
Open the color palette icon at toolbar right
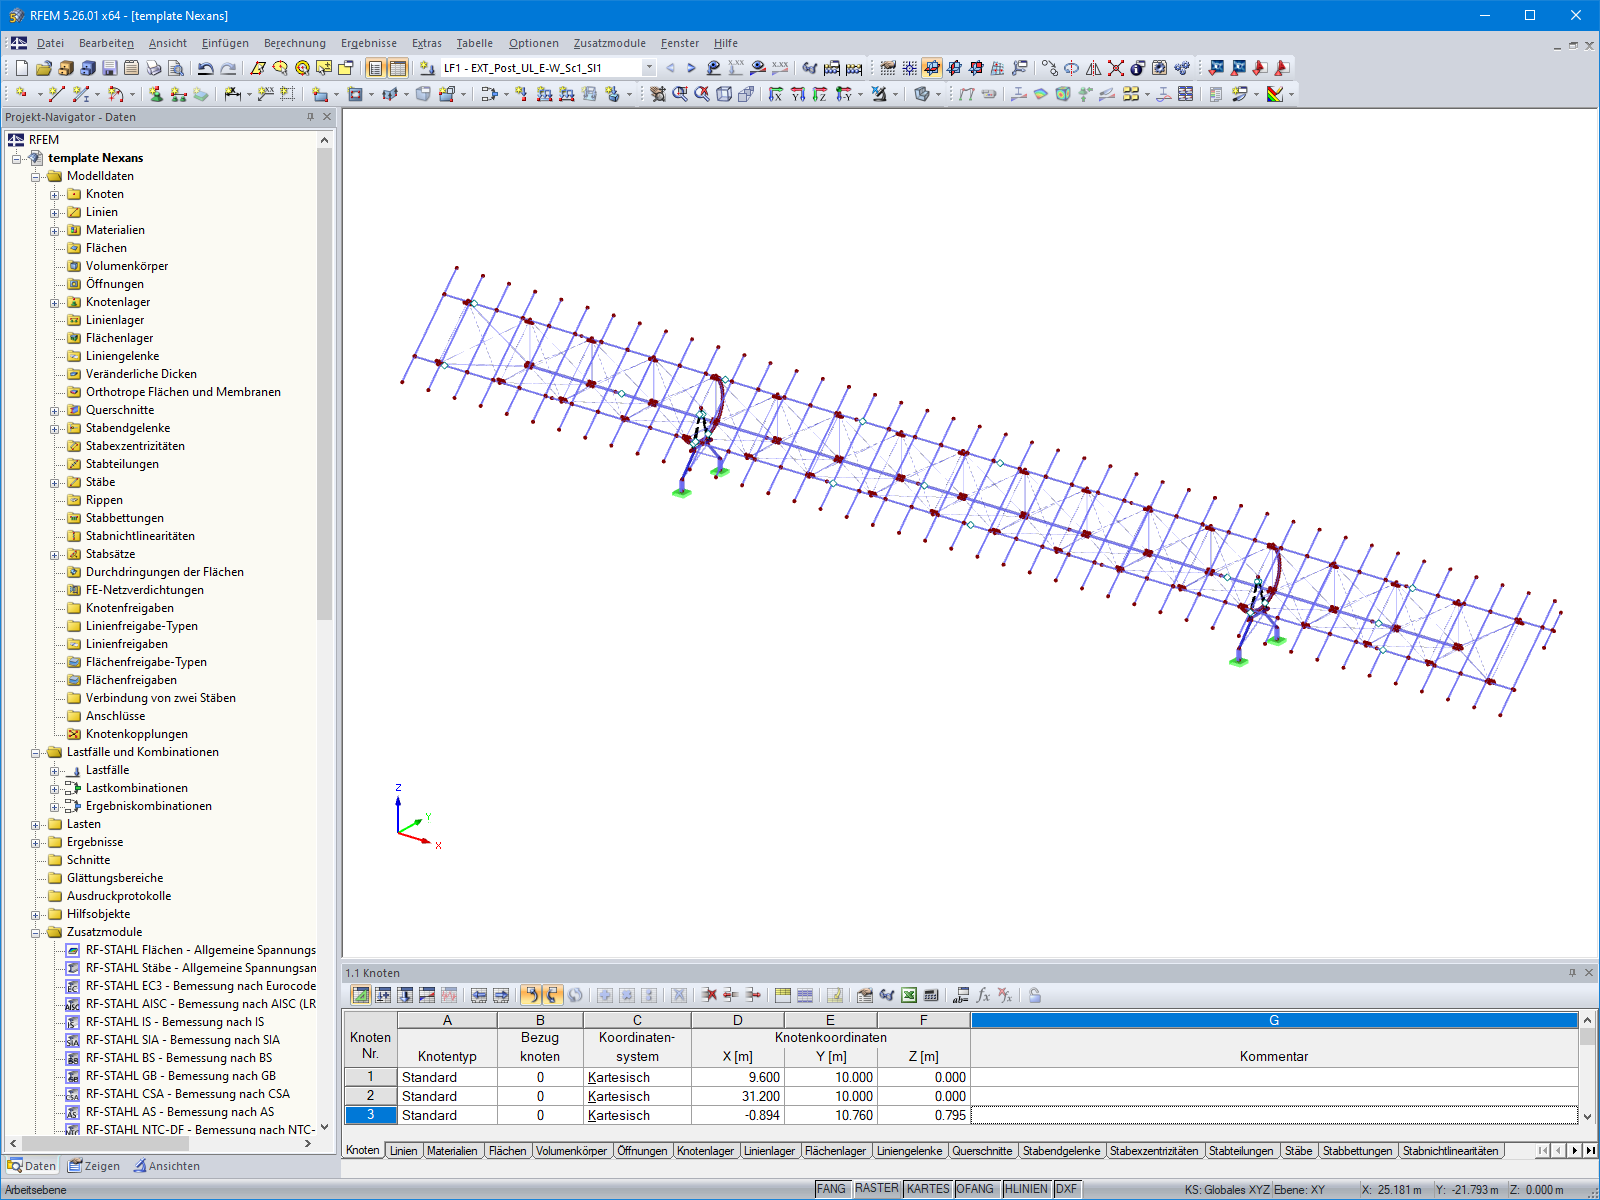pos(1276,95)
